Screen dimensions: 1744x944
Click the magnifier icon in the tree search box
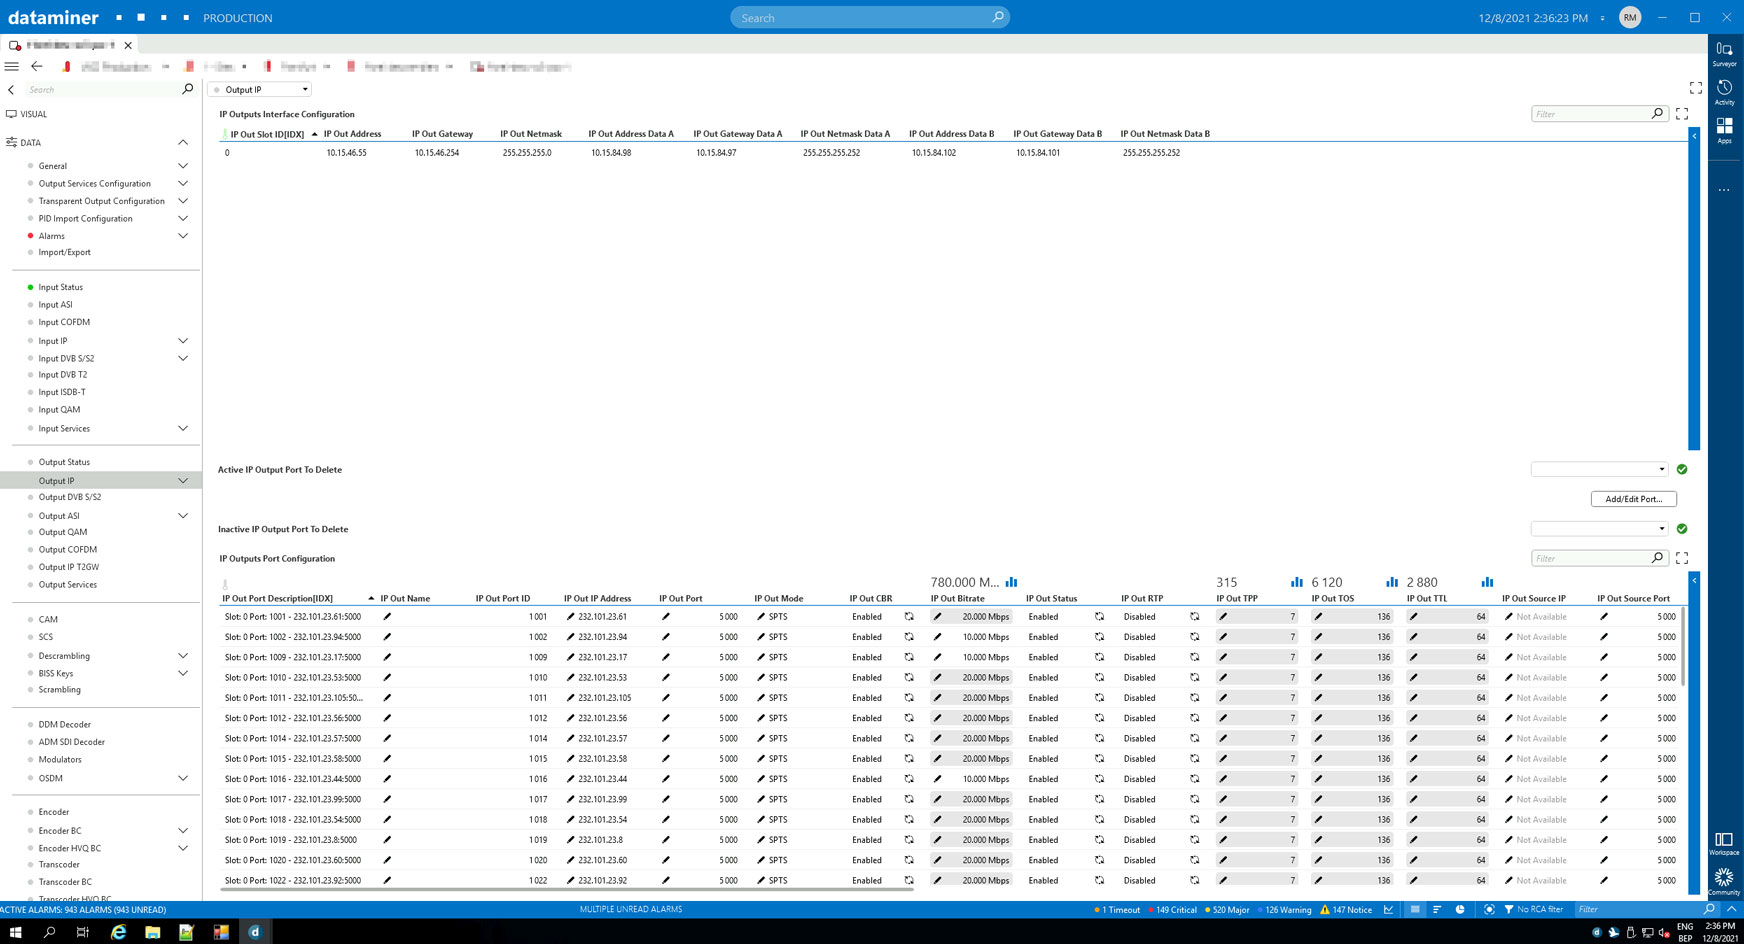[x=187, y=89]
